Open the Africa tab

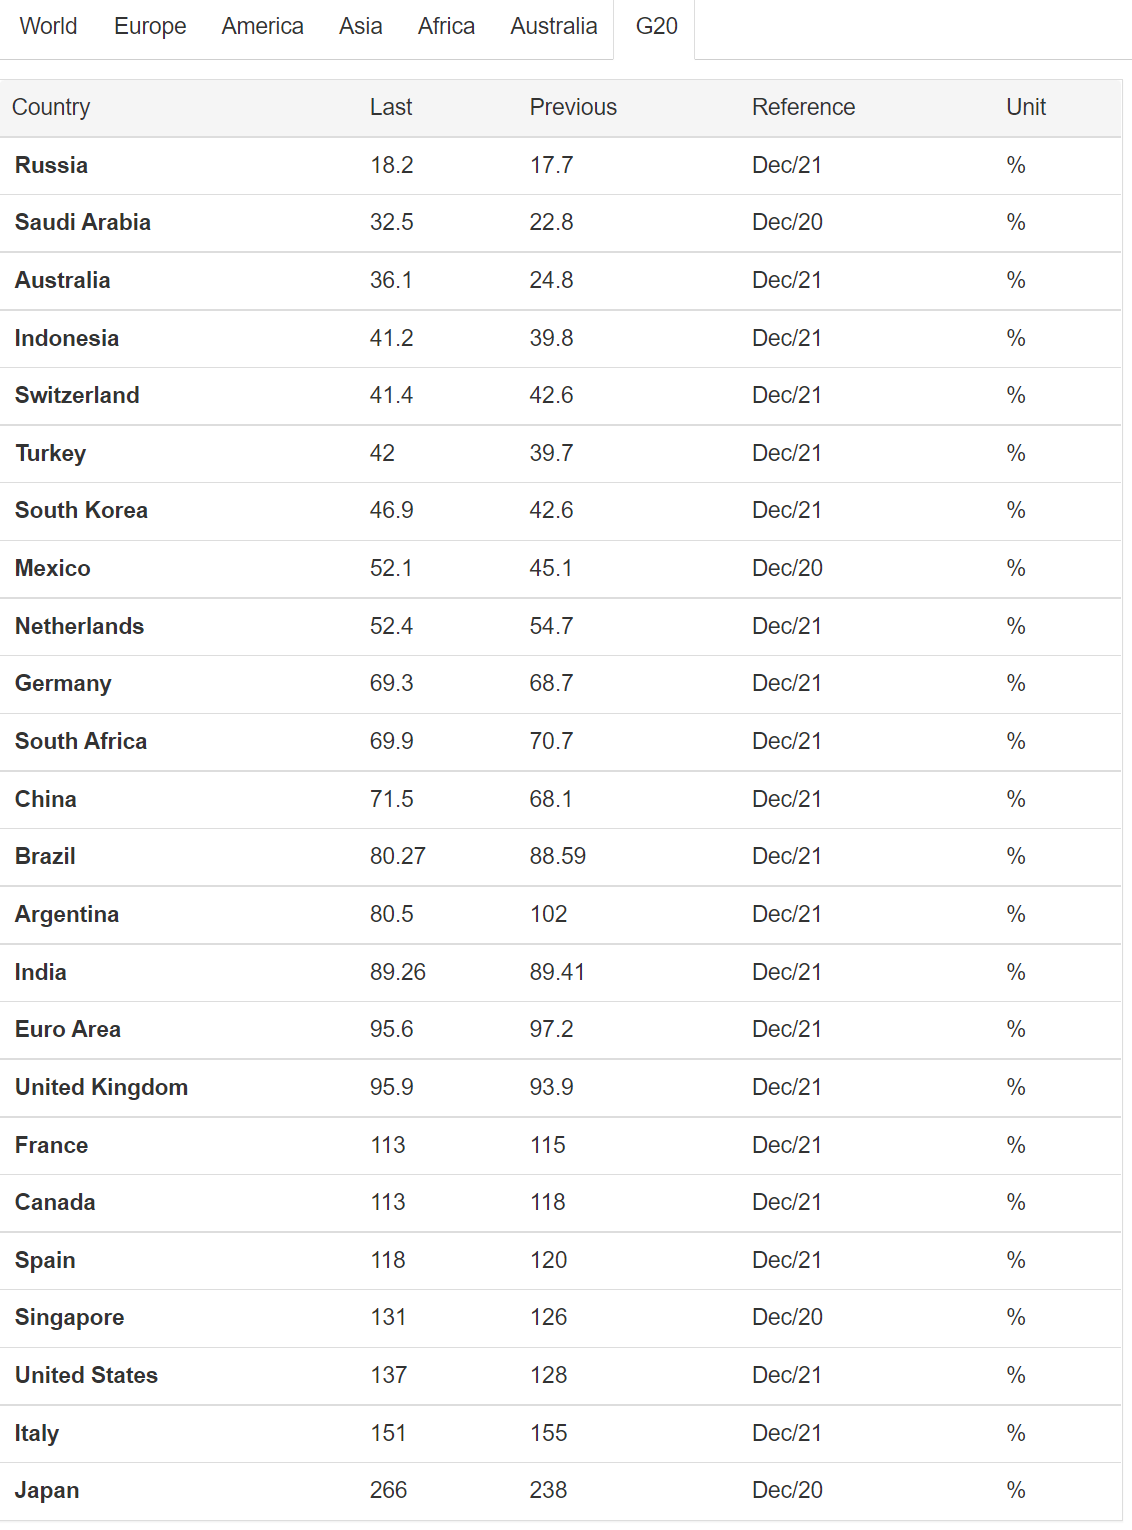[446, 26]
